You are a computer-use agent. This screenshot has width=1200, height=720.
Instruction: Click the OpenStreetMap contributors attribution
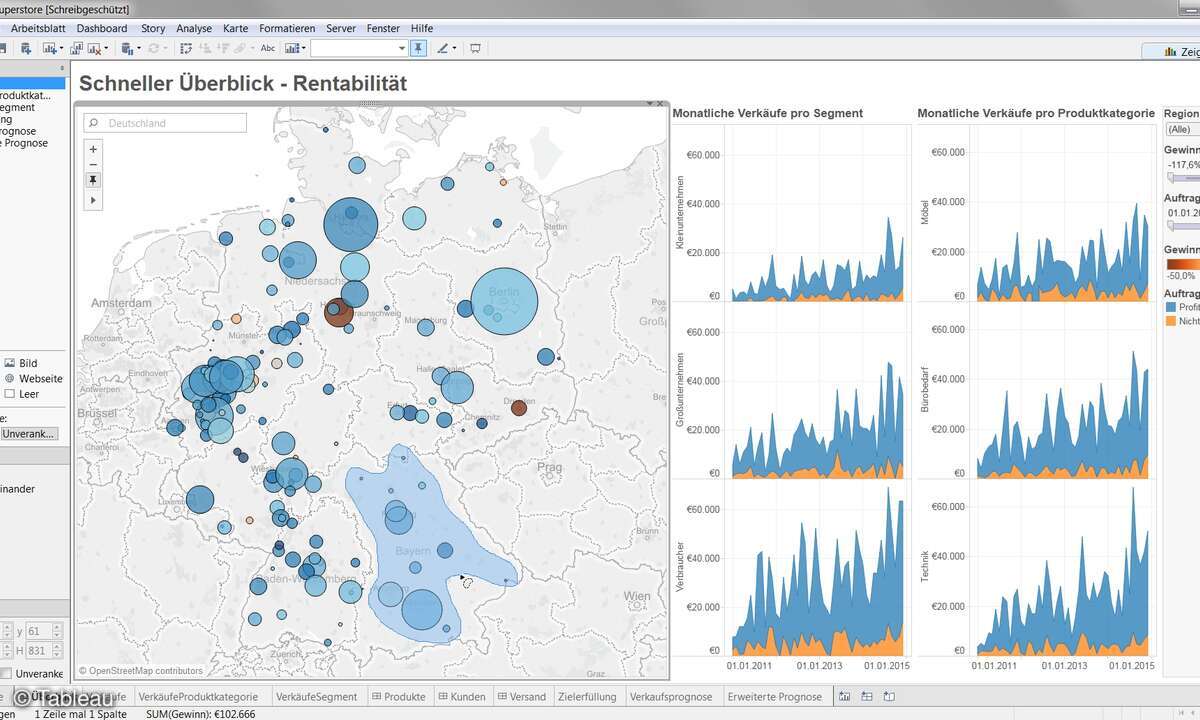[x=140, y=671]
